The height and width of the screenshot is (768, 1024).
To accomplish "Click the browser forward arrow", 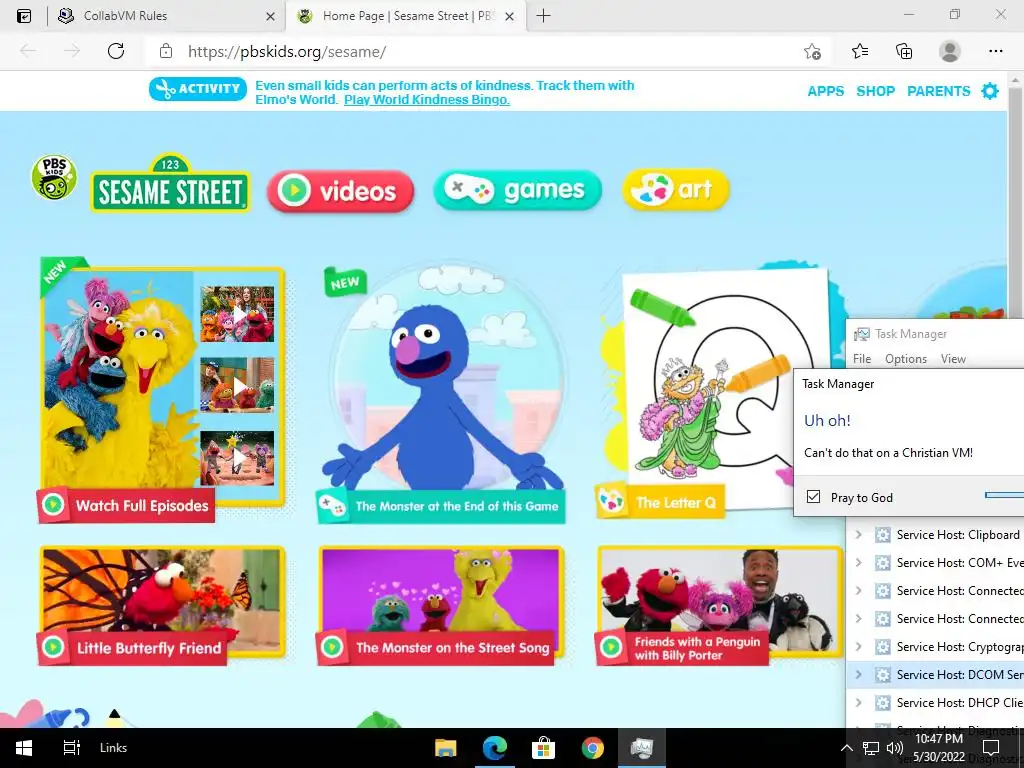I will point(72,51).
